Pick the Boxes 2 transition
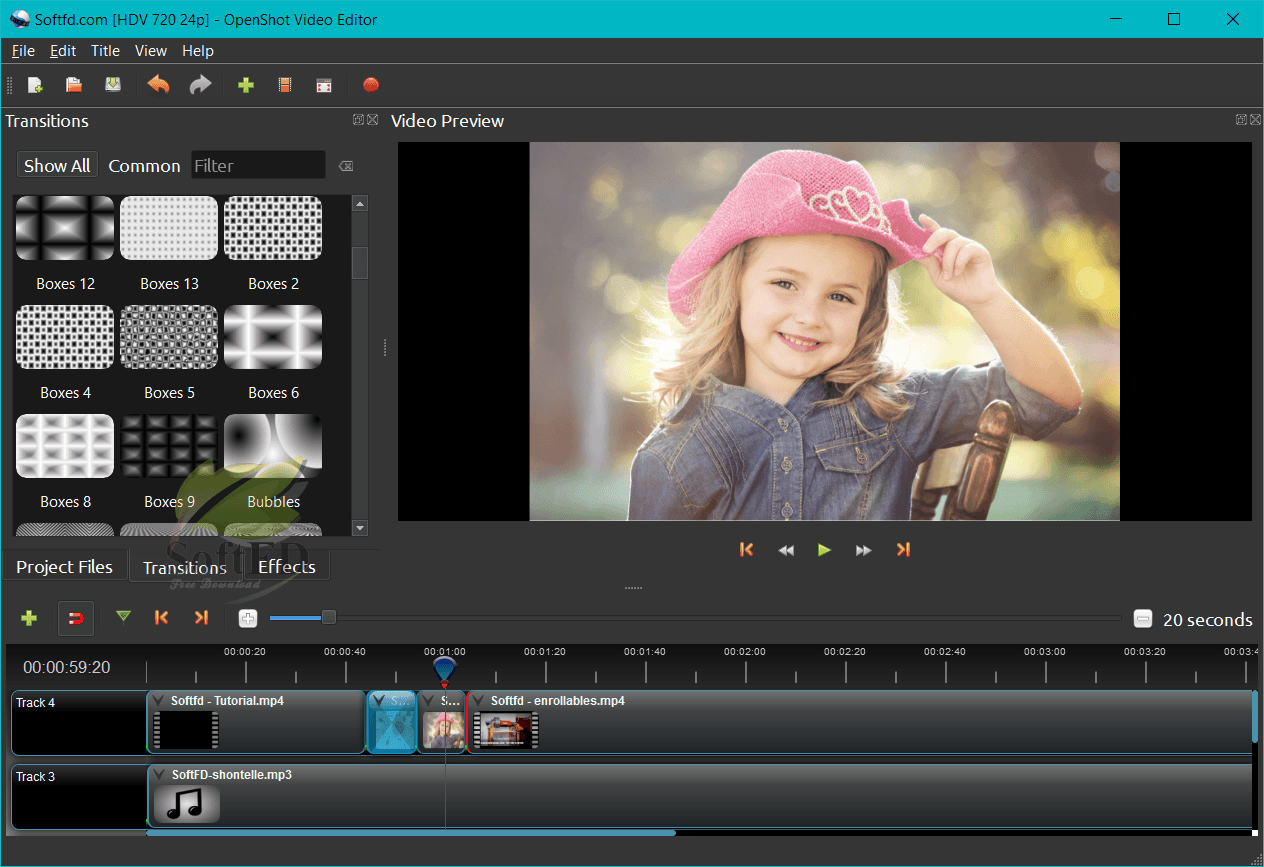This screenshot has height=867, width=1264. [x=273, y=244]
